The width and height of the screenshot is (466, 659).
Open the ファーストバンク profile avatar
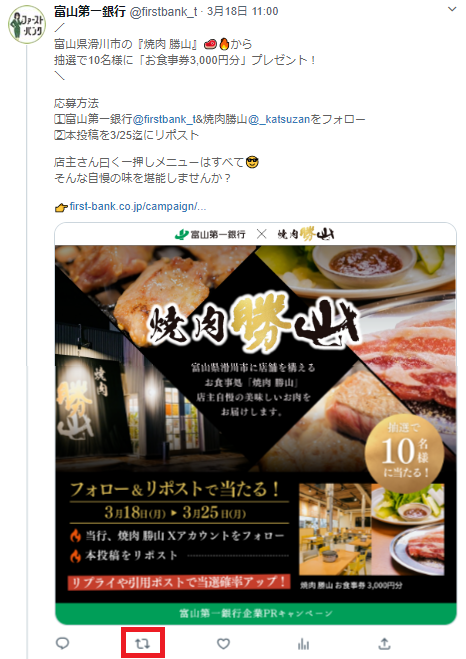tap(27, 24)
